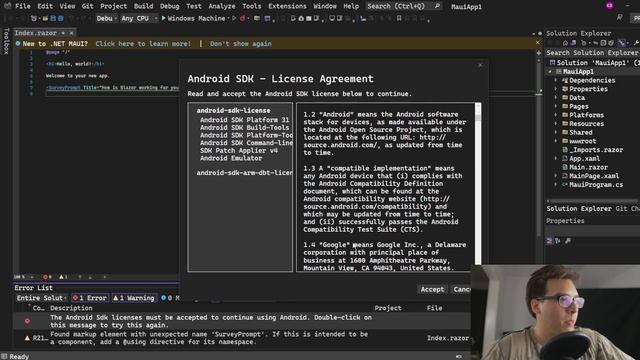The image size is (640, 360).
Task: Select the Android SDK Build-Tools entry
Action: point(244,127)
